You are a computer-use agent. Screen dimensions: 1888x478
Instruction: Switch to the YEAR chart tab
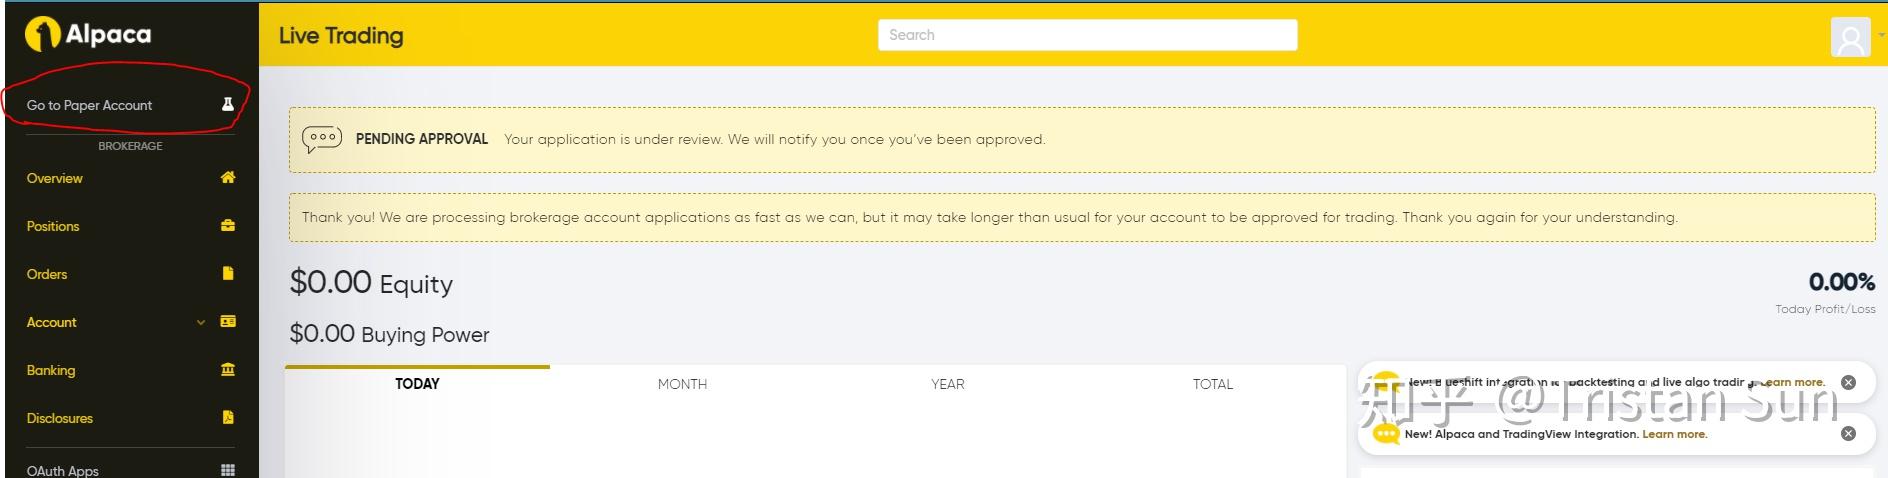[x=947, y=384]
